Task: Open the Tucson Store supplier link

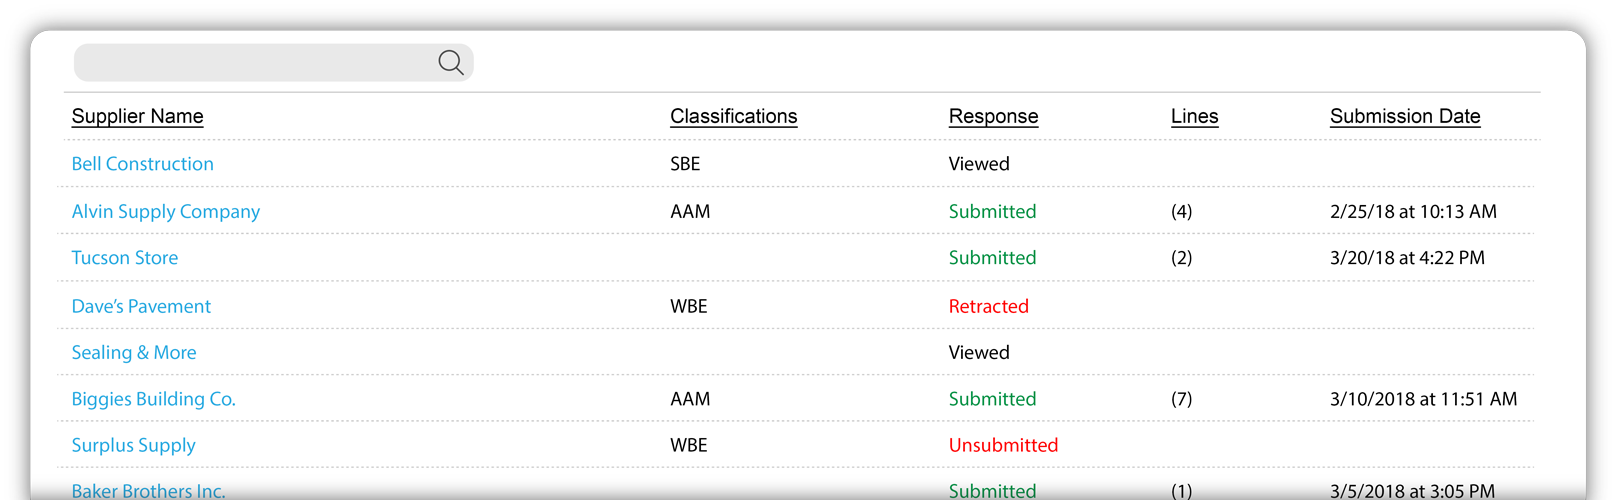Action: coord(124,258)
